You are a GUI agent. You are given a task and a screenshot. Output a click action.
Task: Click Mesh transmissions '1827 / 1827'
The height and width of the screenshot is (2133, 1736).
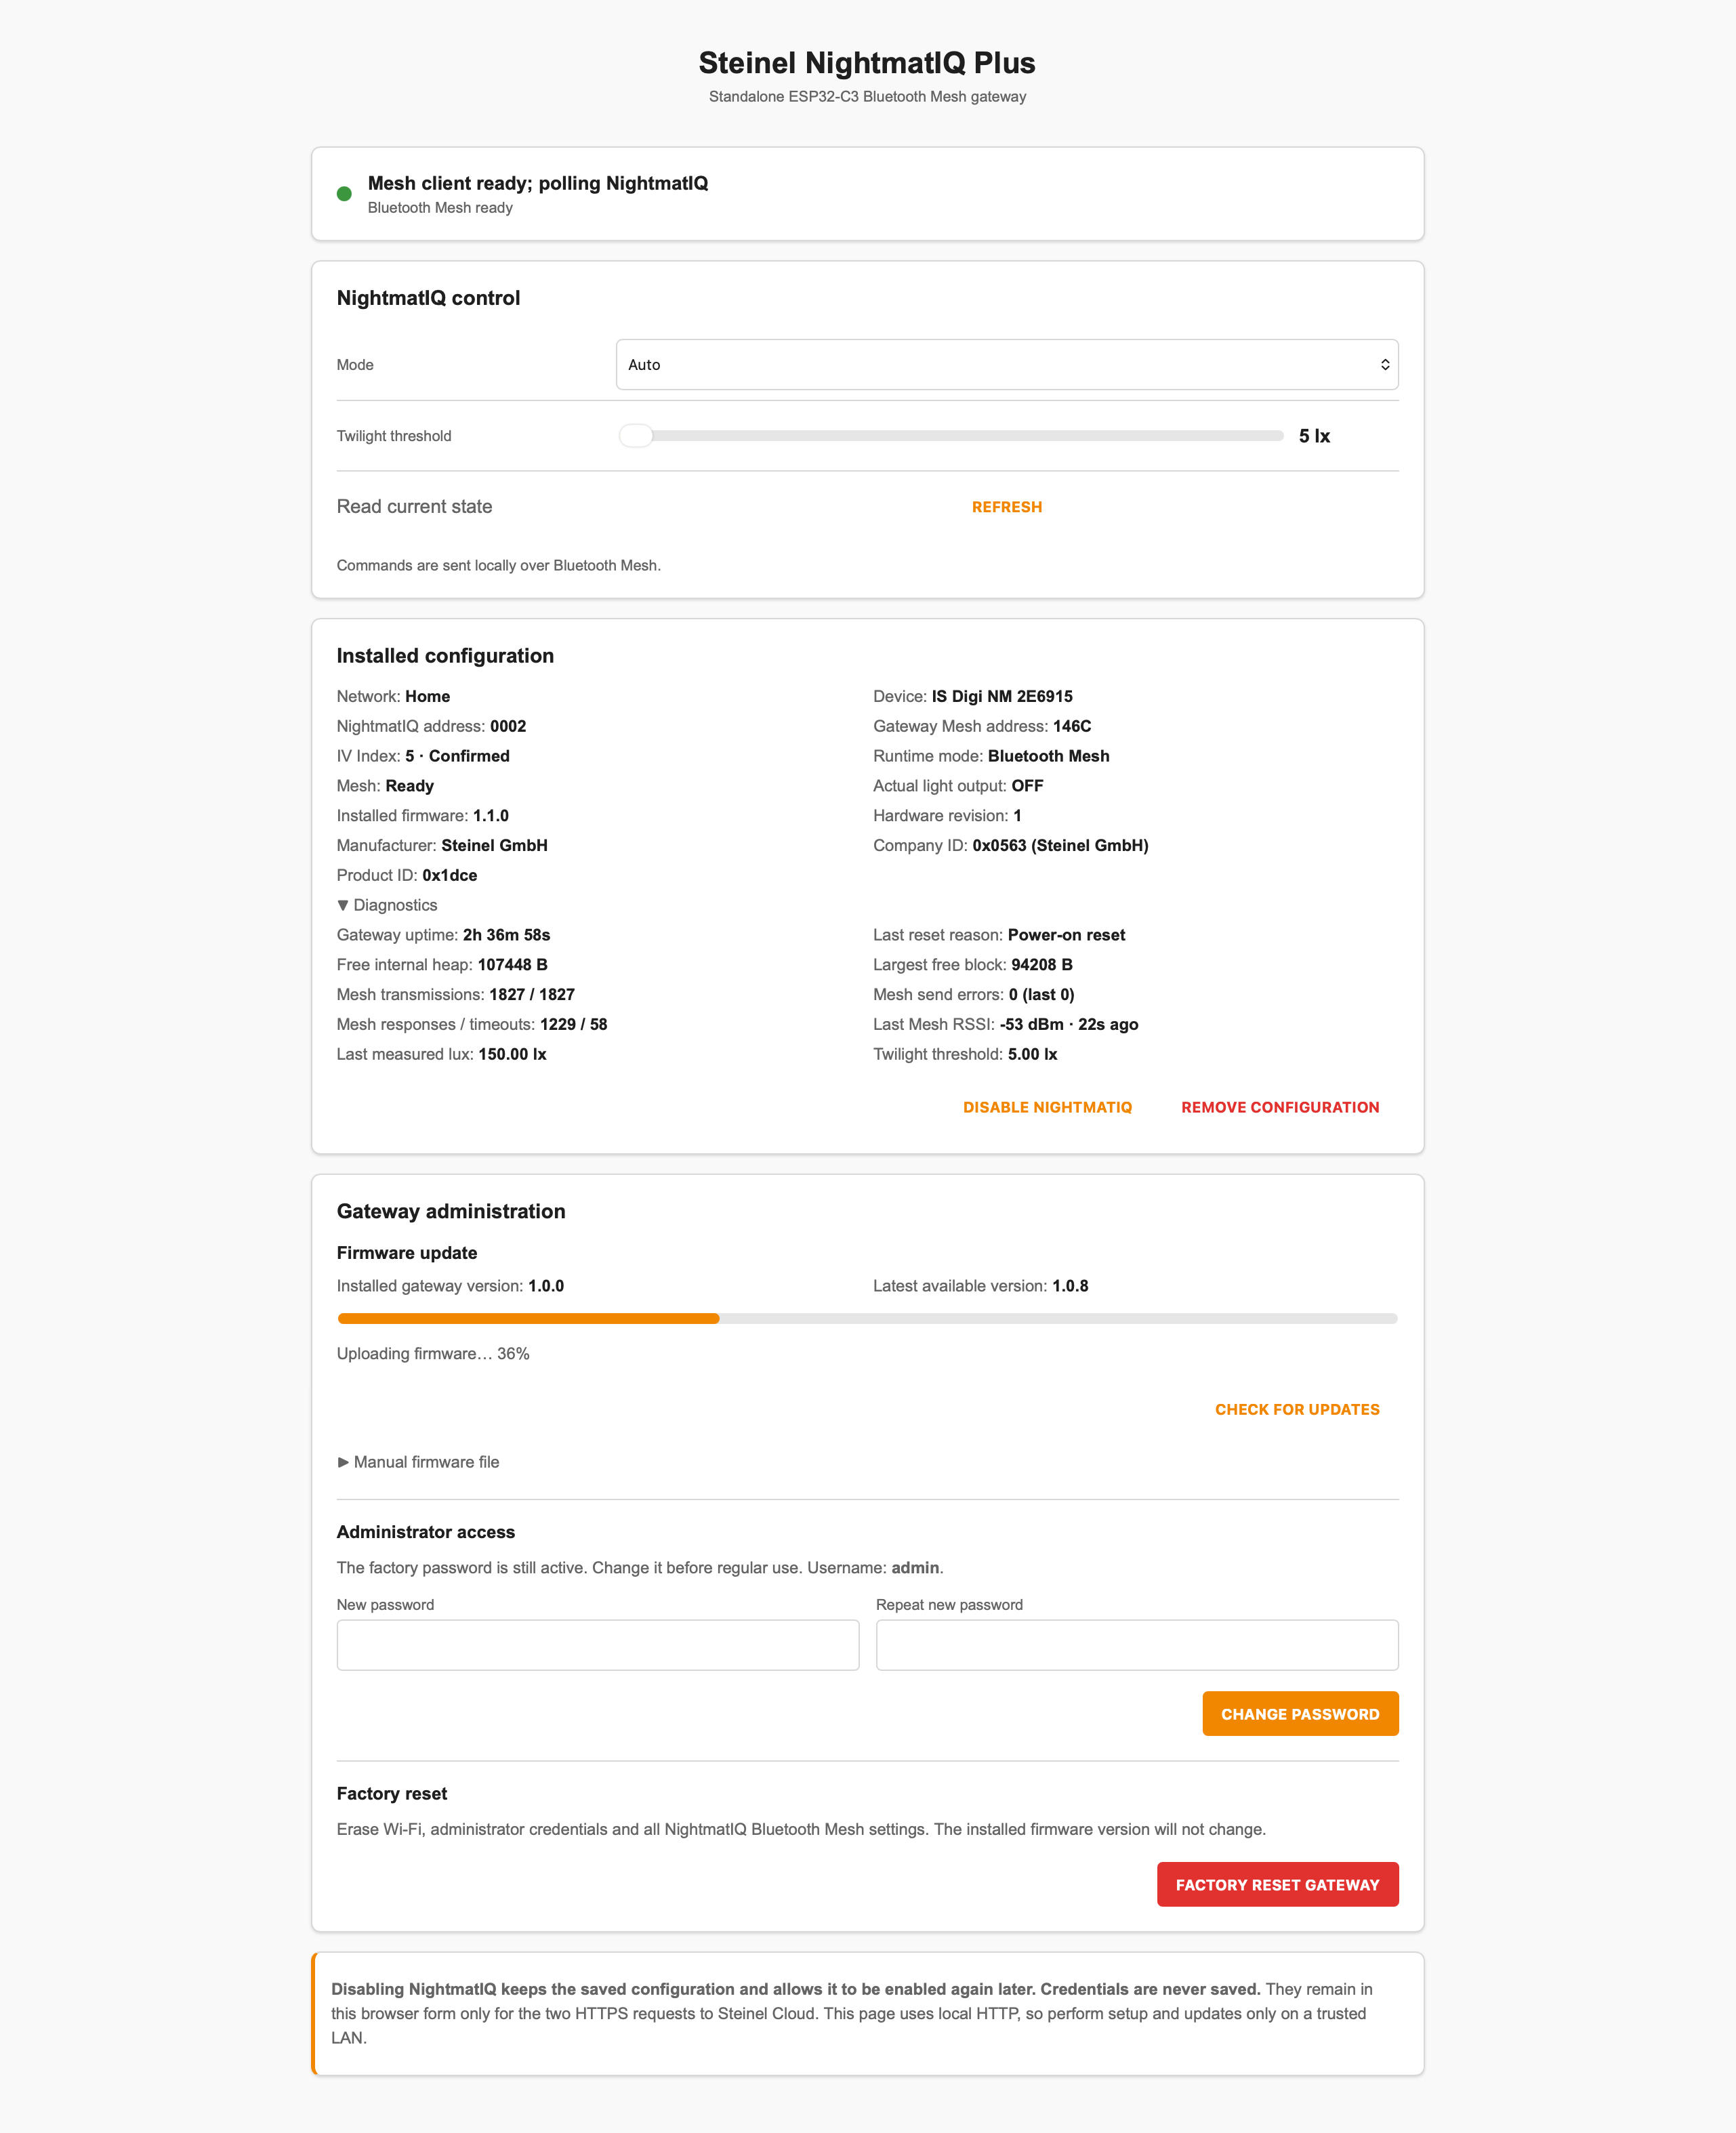coord(532,995)
